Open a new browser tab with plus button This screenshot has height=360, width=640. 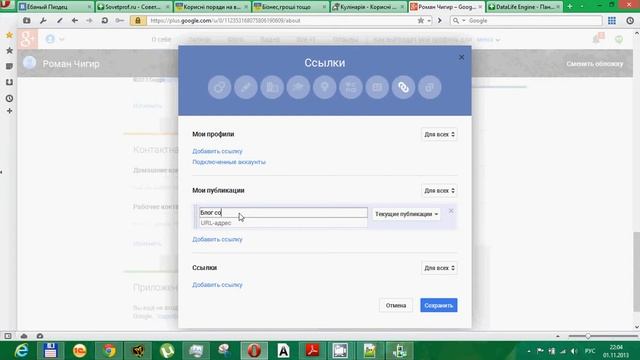570,7
